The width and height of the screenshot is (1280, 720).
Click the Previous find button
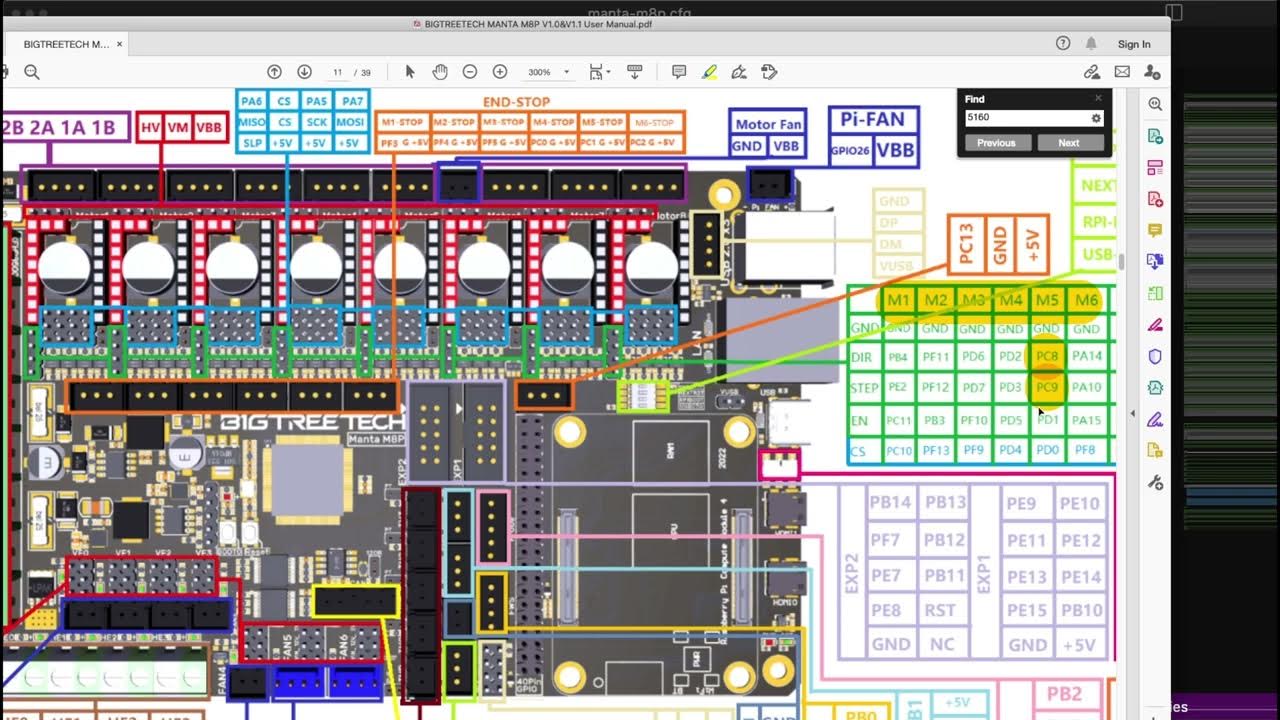coord(996,143)
